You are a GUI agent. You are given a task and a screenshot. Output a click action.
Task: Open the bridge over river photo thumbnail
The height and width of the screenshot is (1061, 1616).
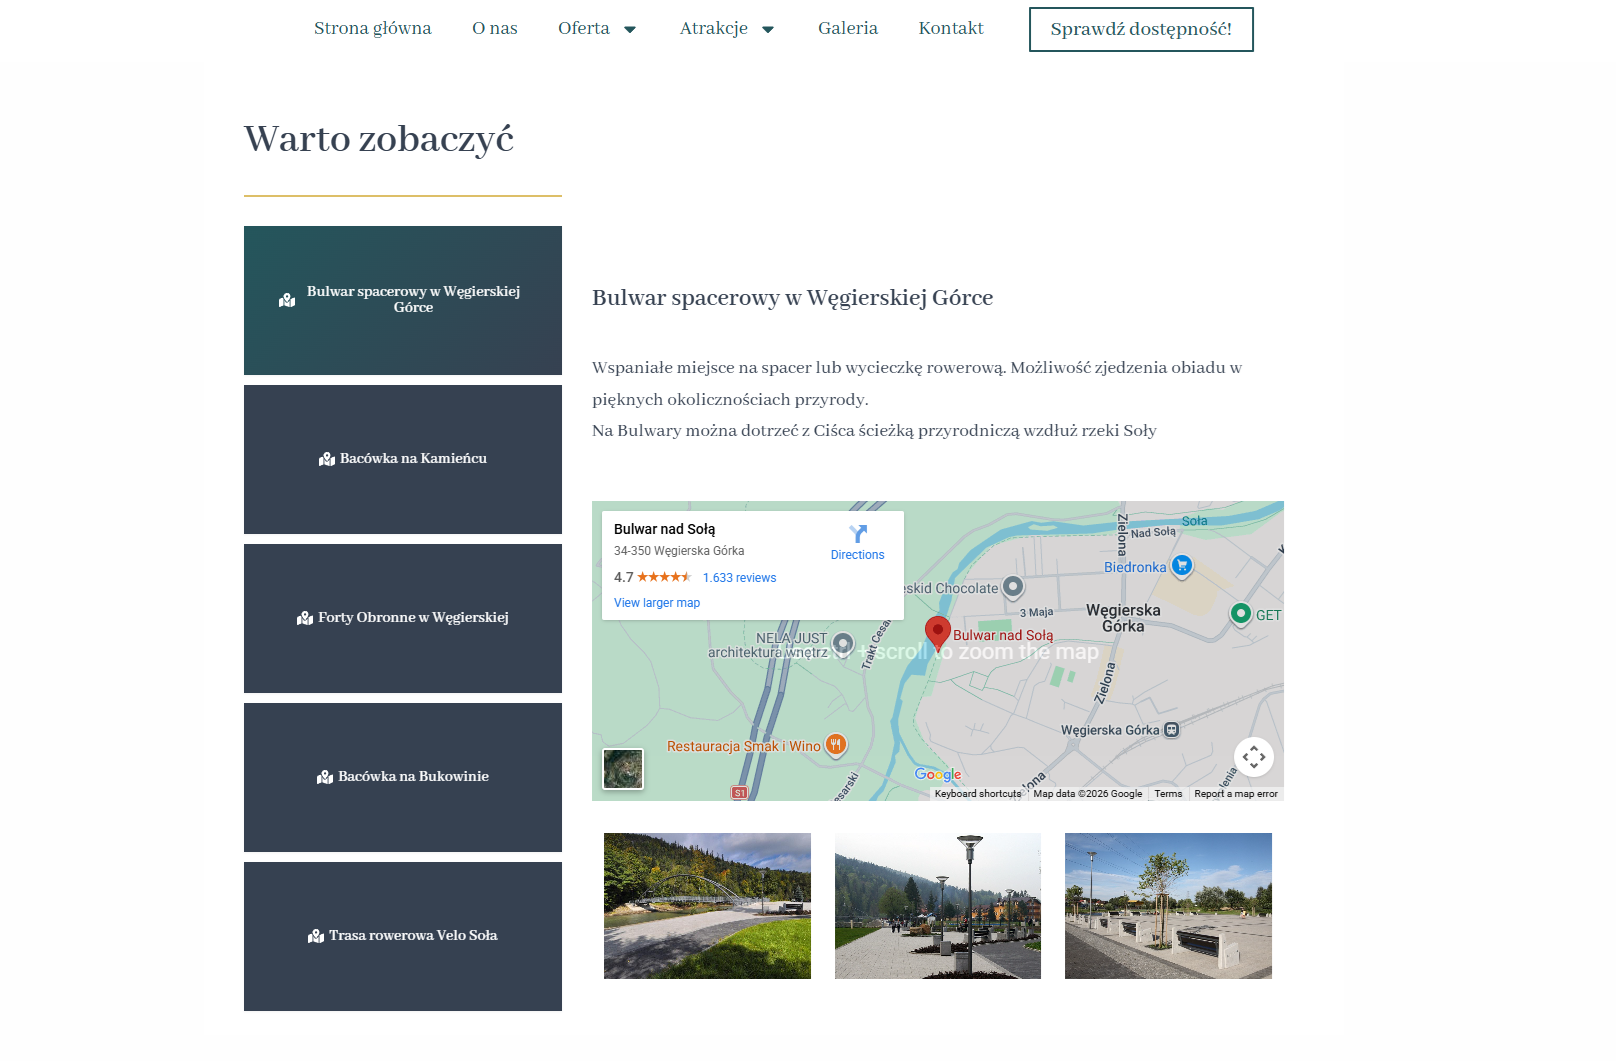(707, 906)
